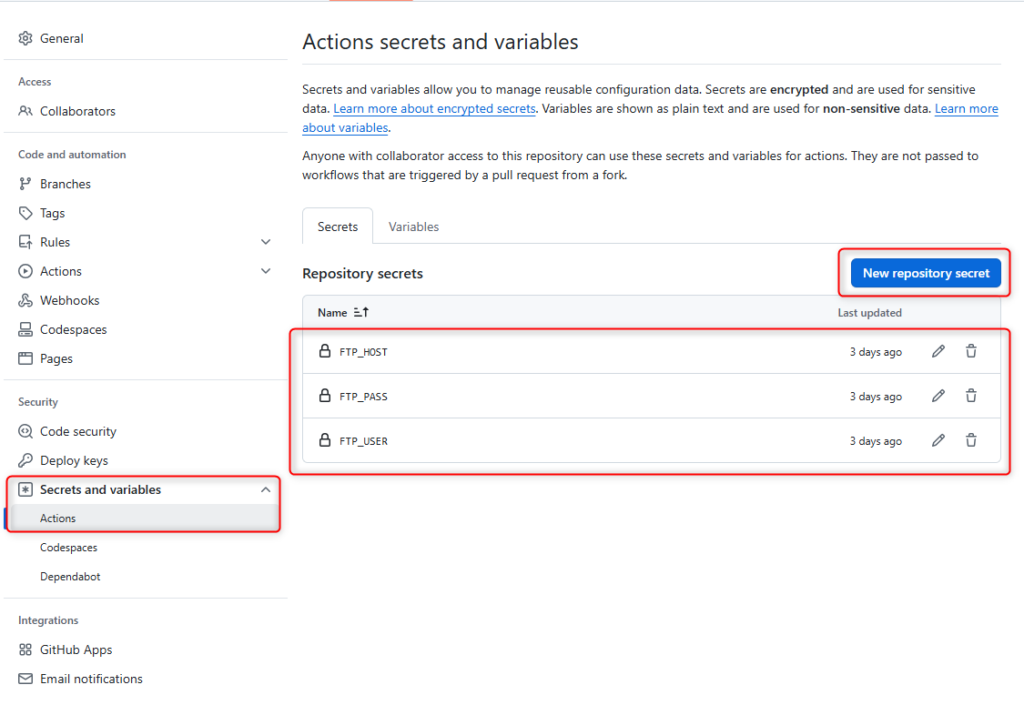Click the Codespaces monitor icon

[x=25, y=330]
